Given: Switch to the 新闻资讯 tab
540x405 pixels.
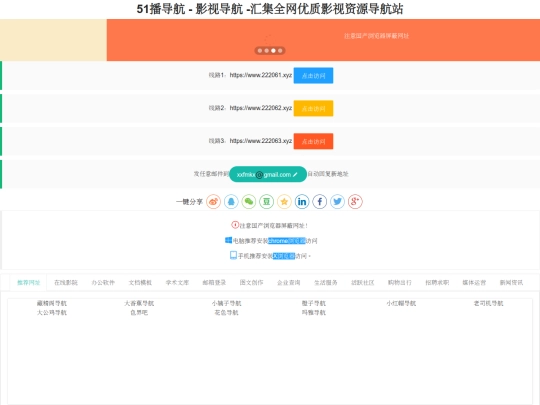Looking at the screenshot, I should [511, 283].
